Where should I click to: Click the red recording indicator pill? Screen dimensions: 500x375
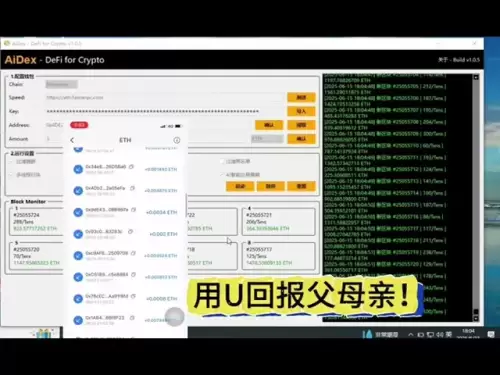click(79, 125)
